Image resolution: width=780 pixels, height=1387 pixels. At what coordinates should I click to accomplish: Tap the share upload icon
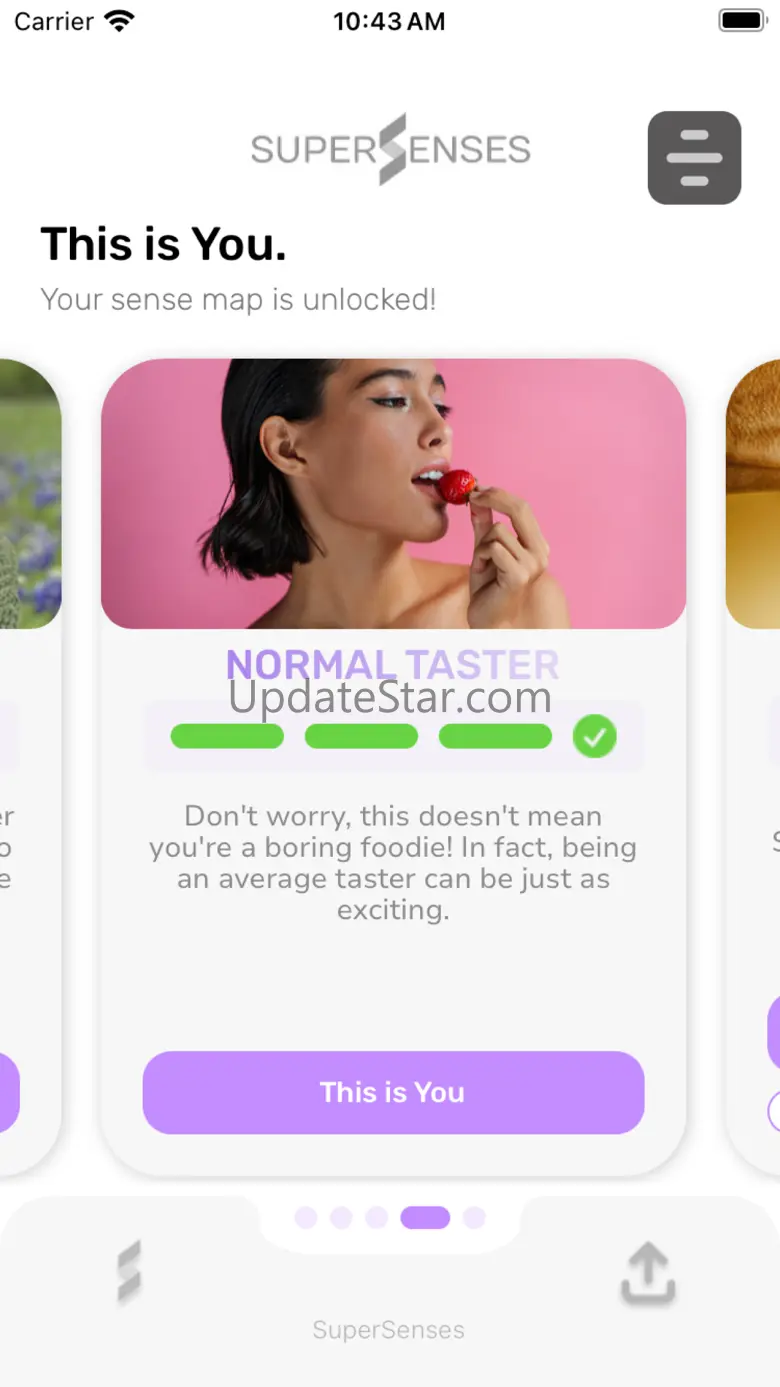648,1274
